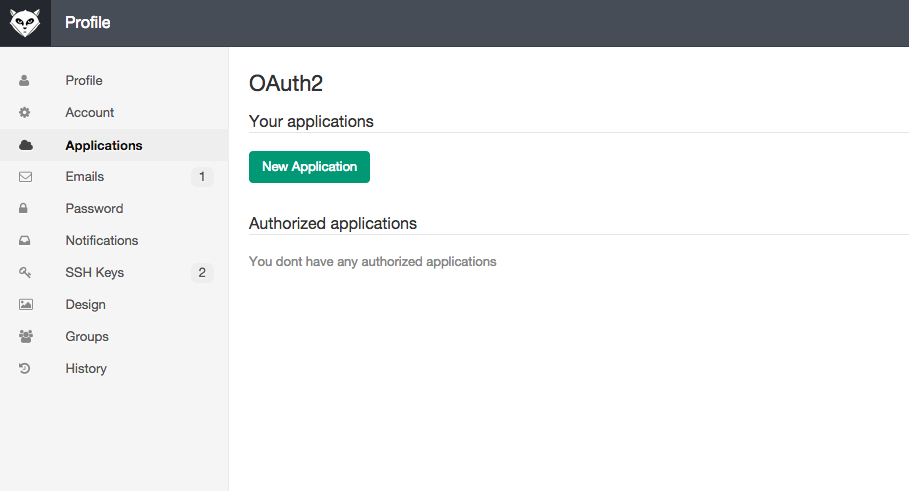Click the envelope icon beside Emails
Viewport: 909px width, 491px height.
tap(25, 177)
